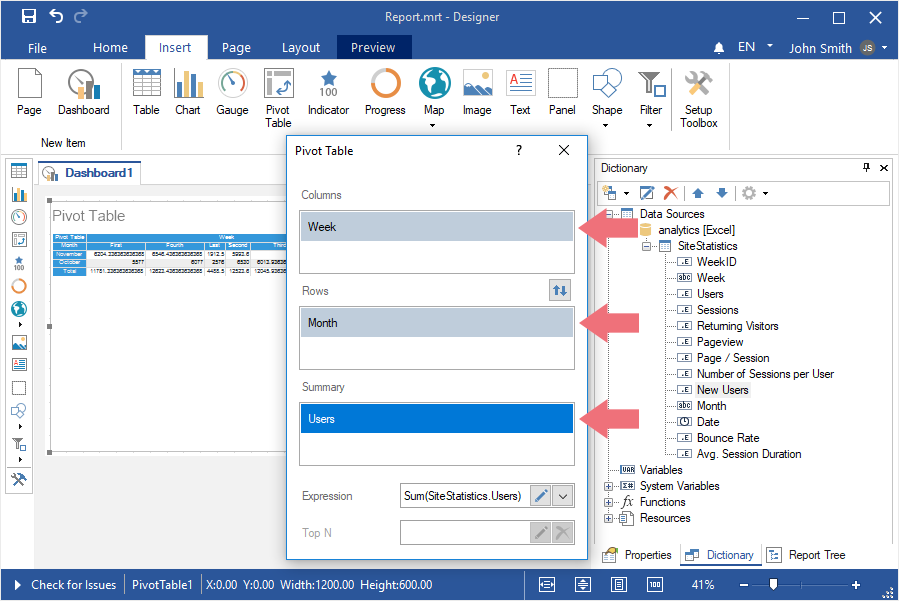This screenshot has width=899, height=601.
Task: Swap rows and columns in Pivot Table
Action: (560, 291)
